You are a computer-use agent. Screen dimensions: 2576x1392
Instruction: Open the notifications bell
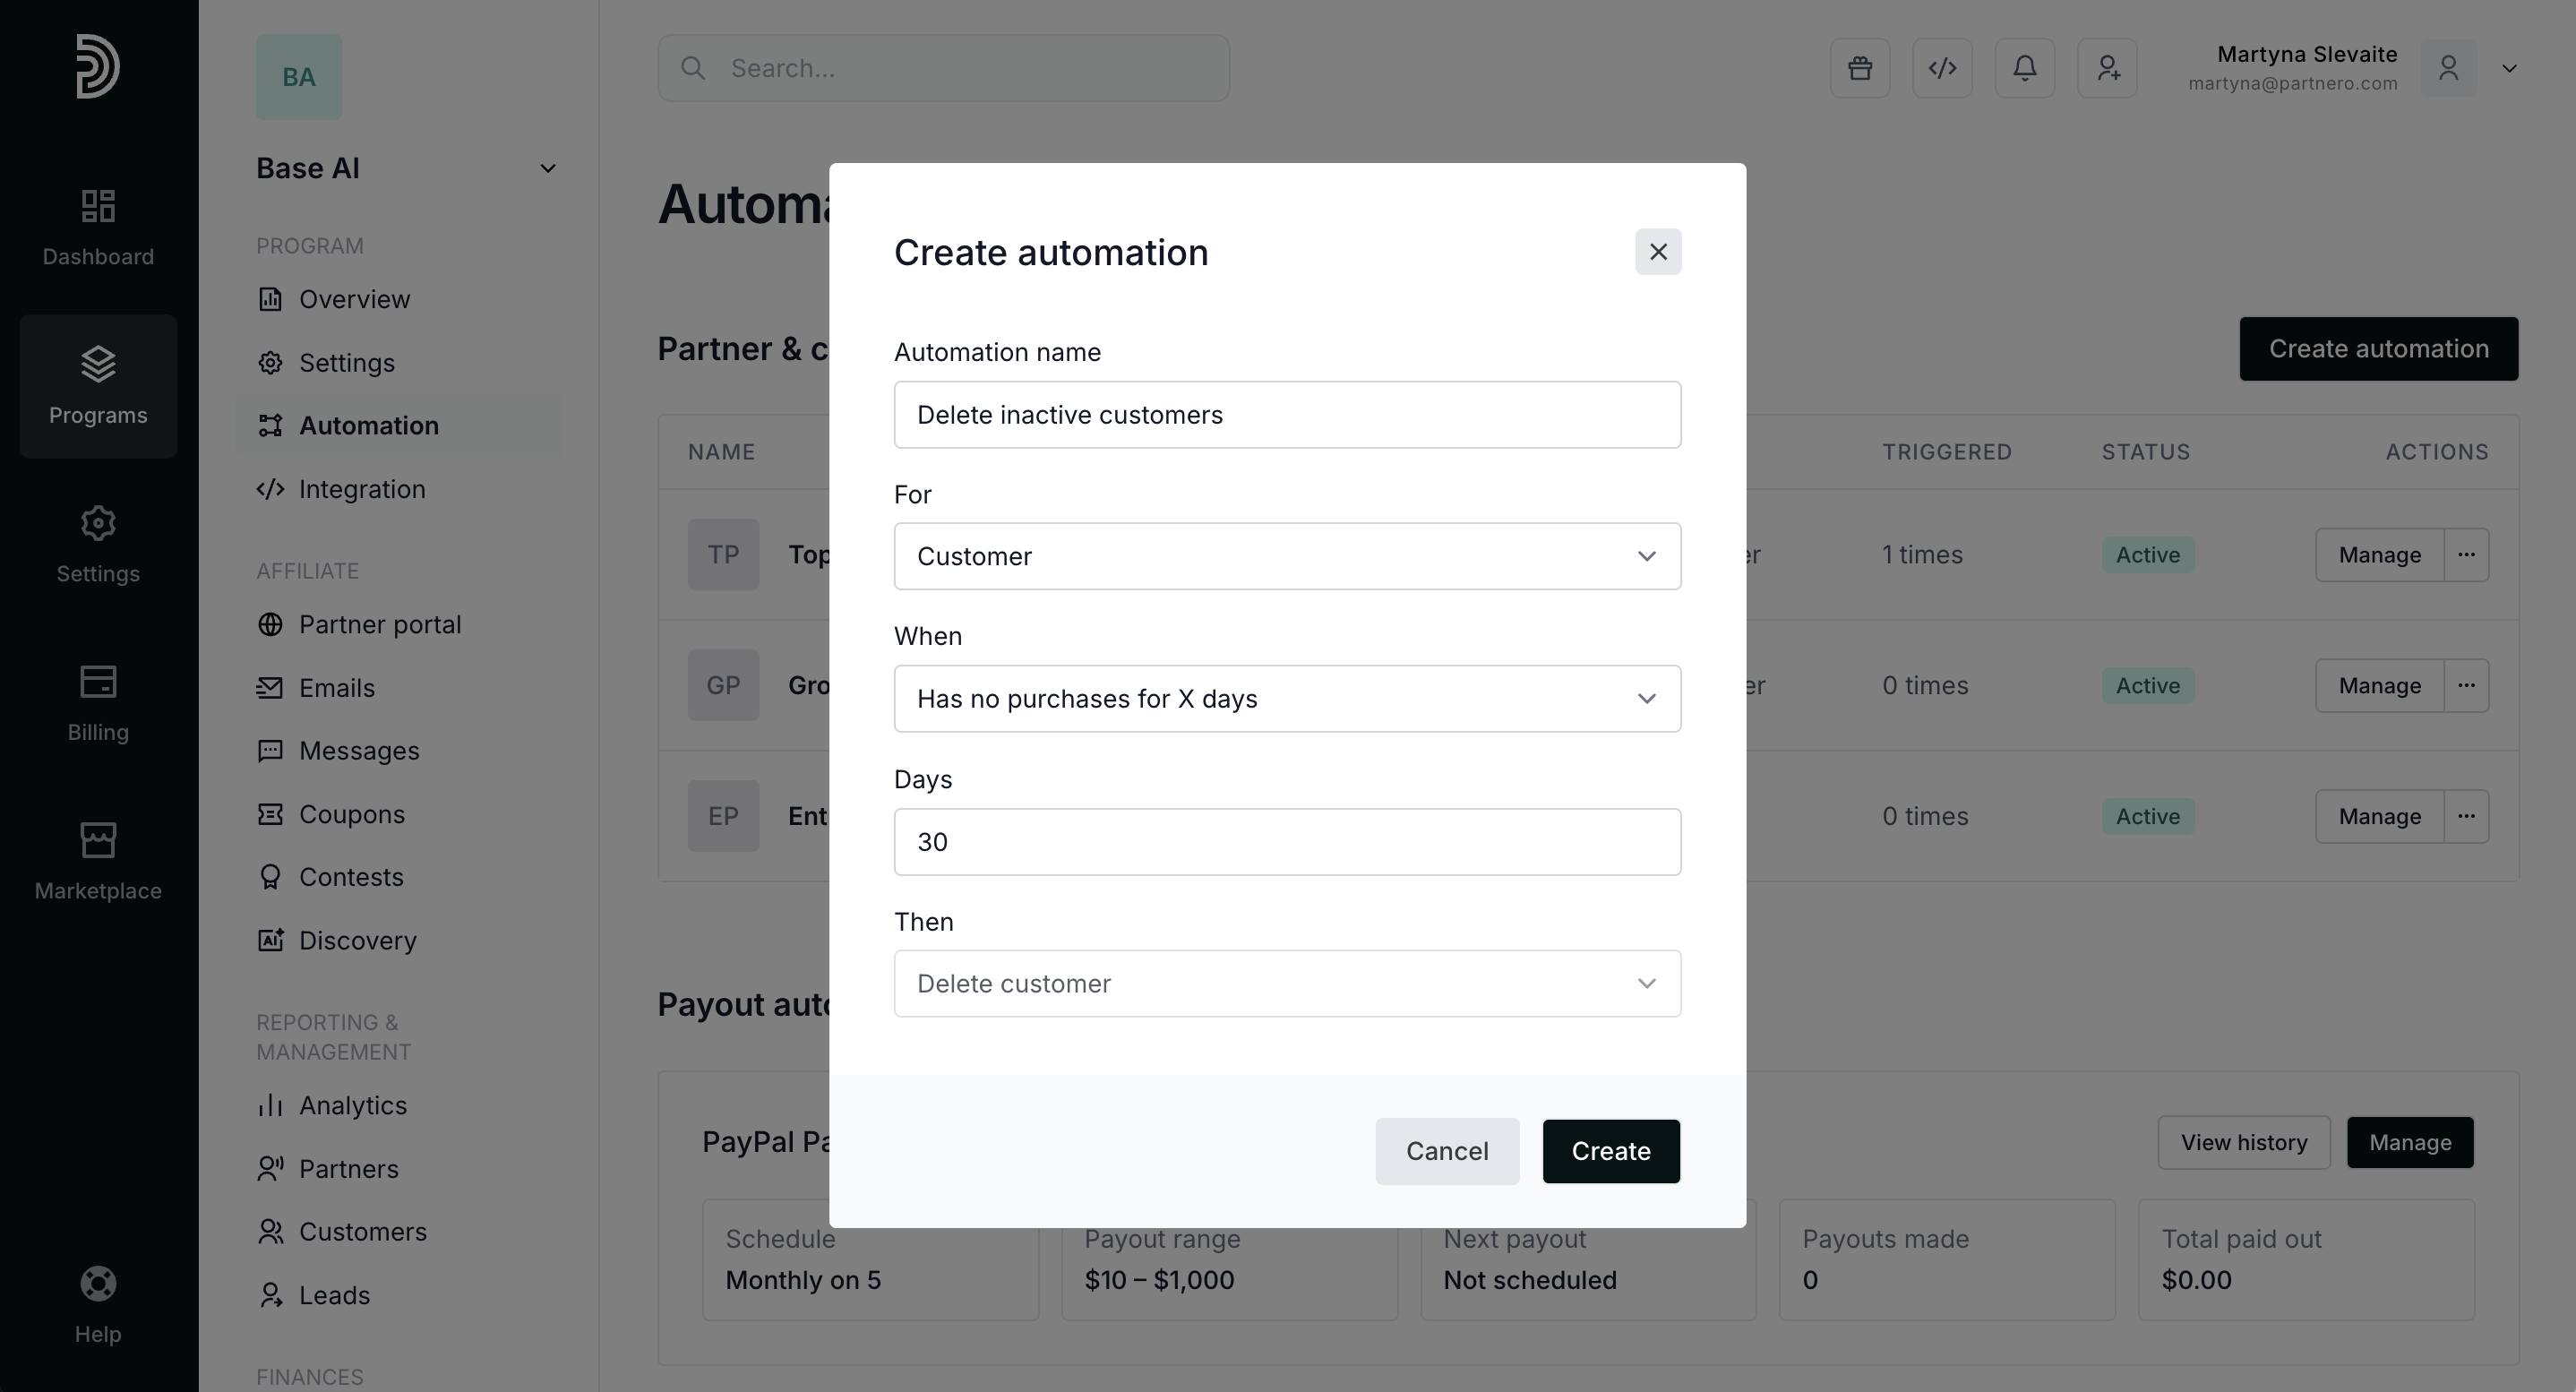pyautogui.click(x=2024, y=68)
